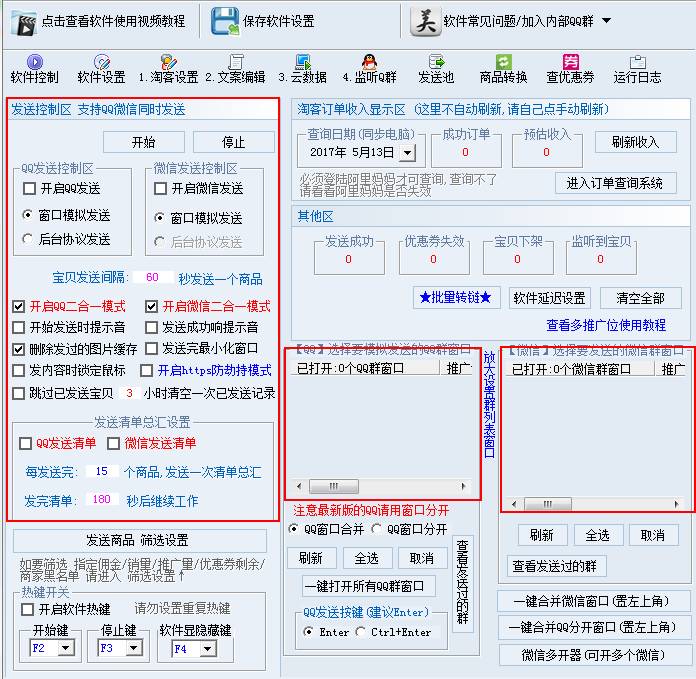
Task: Open 商品转换 toolbar icon
Action: tap(503, 62)
